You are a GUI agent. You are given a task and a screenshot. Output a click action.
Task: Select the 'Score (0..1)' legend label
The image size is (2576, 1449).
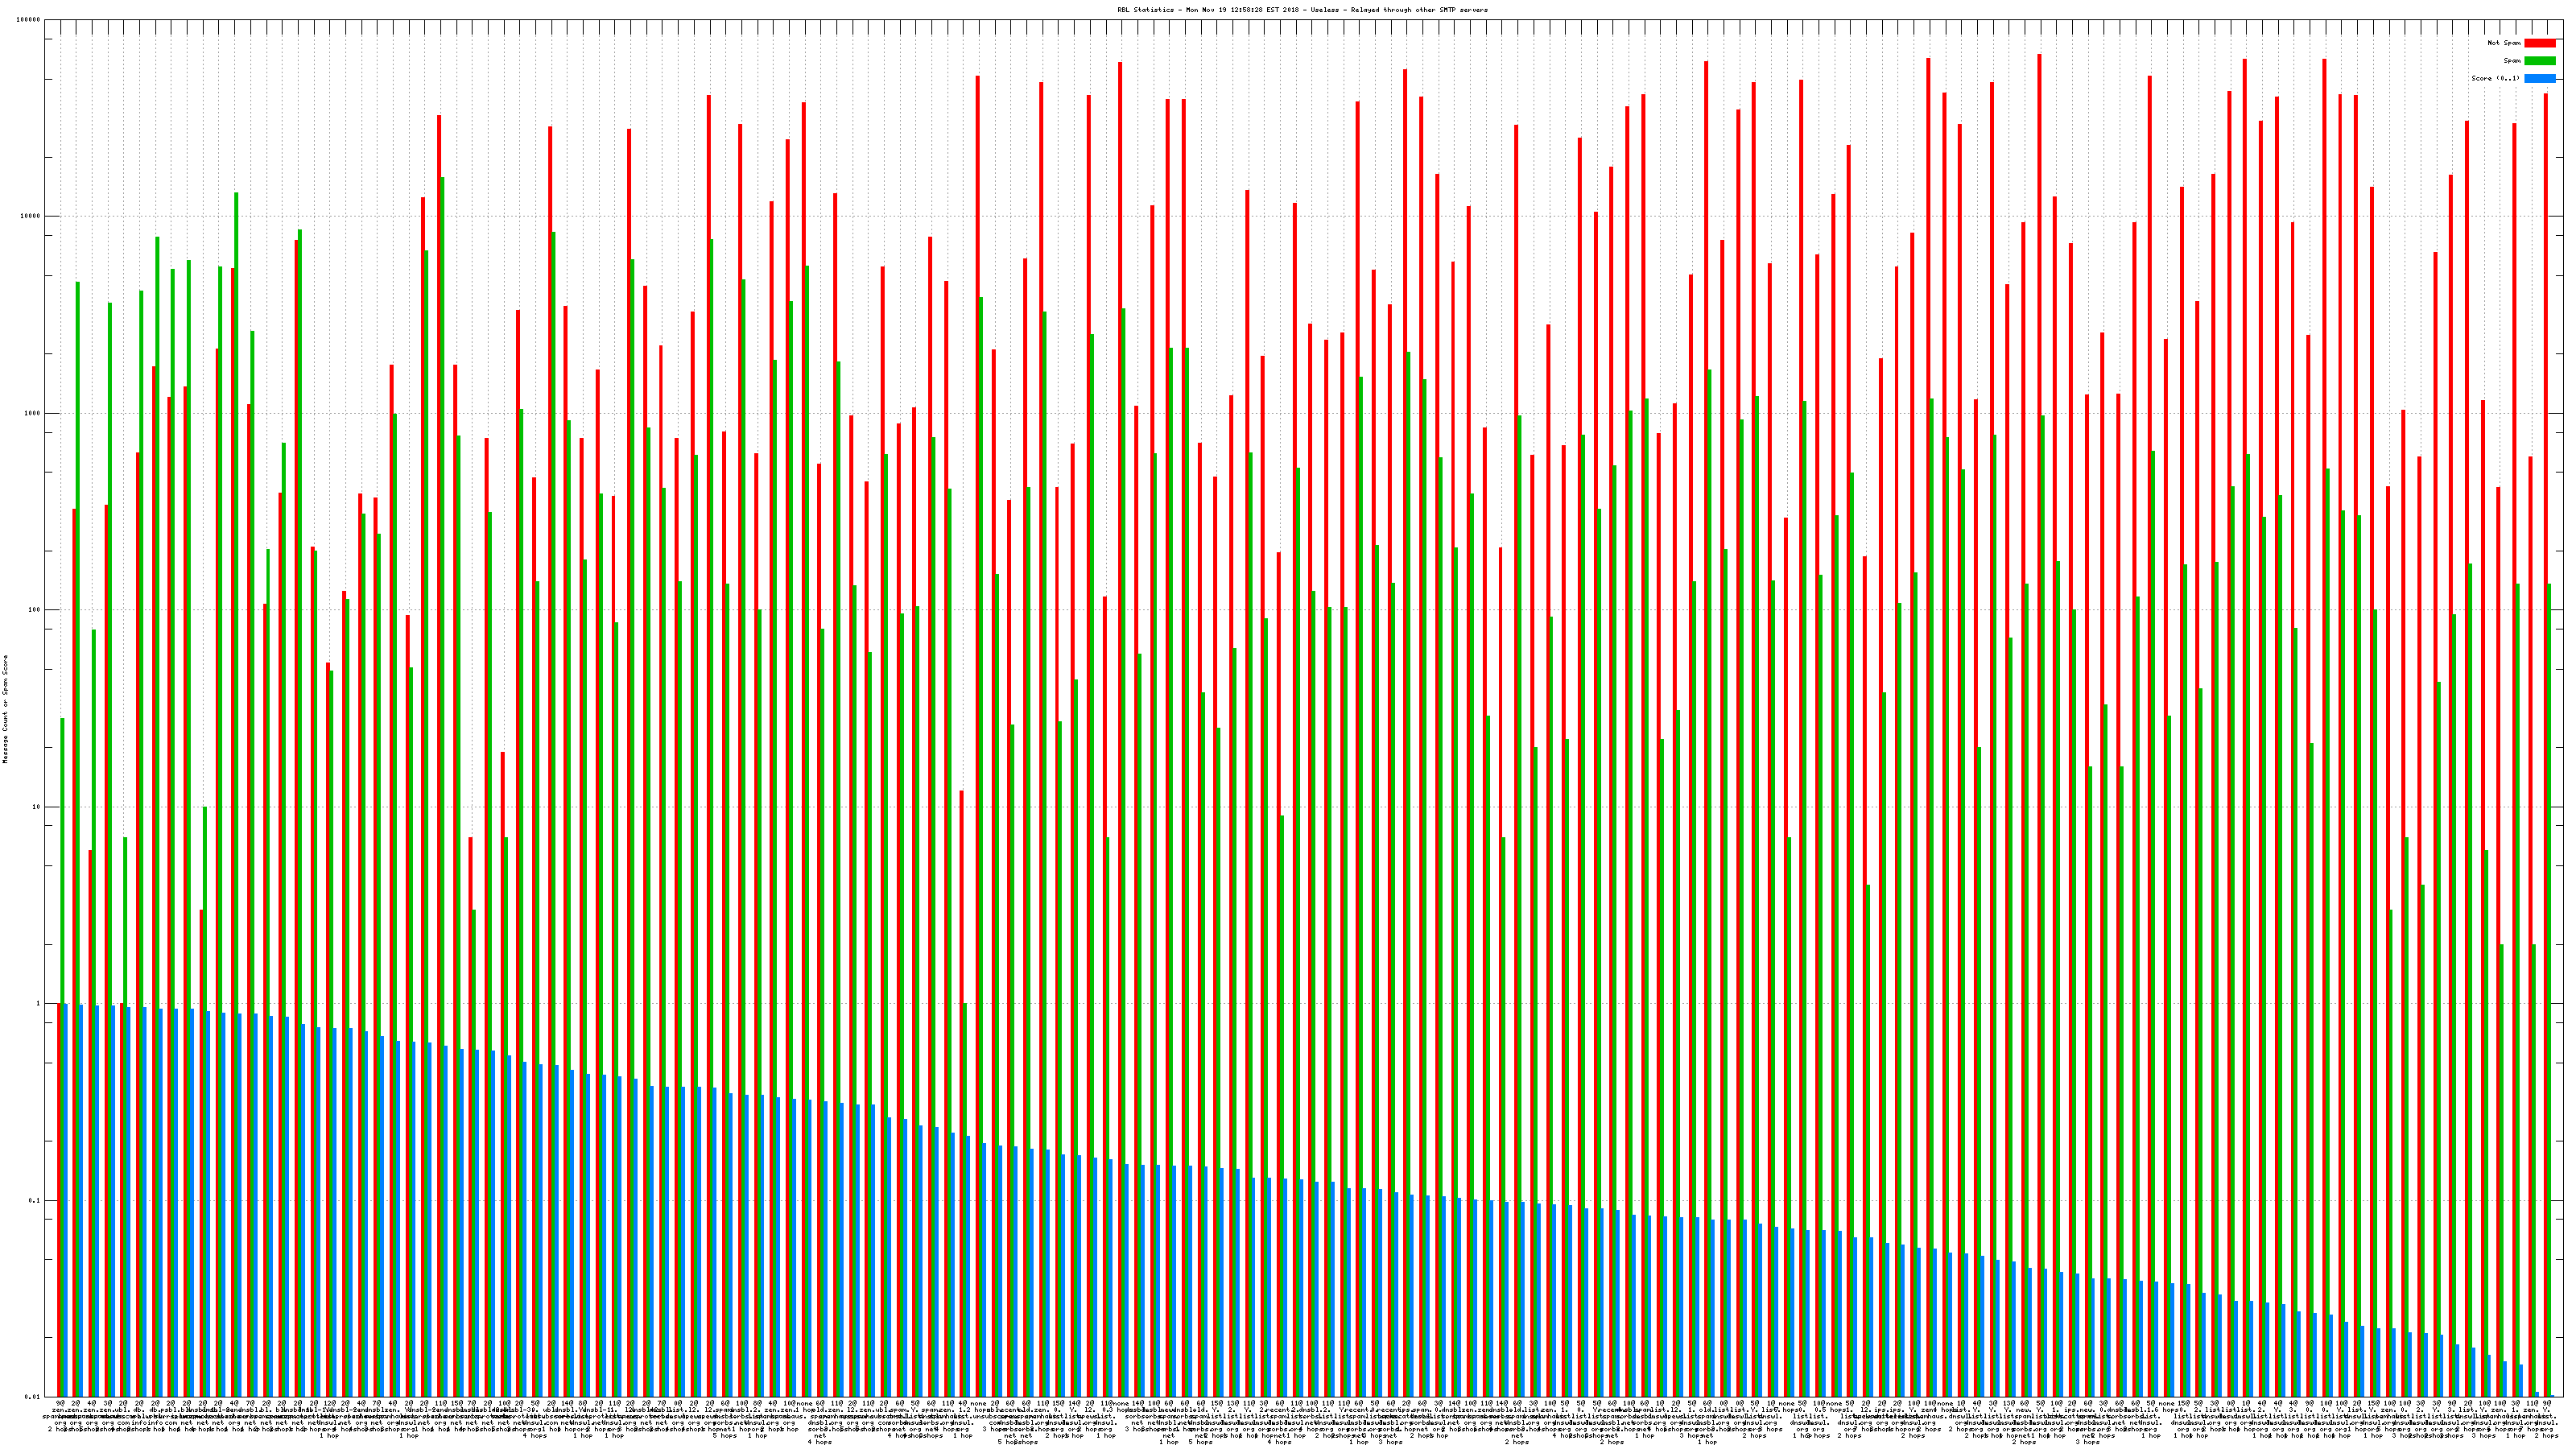[x=2495, y=78]
